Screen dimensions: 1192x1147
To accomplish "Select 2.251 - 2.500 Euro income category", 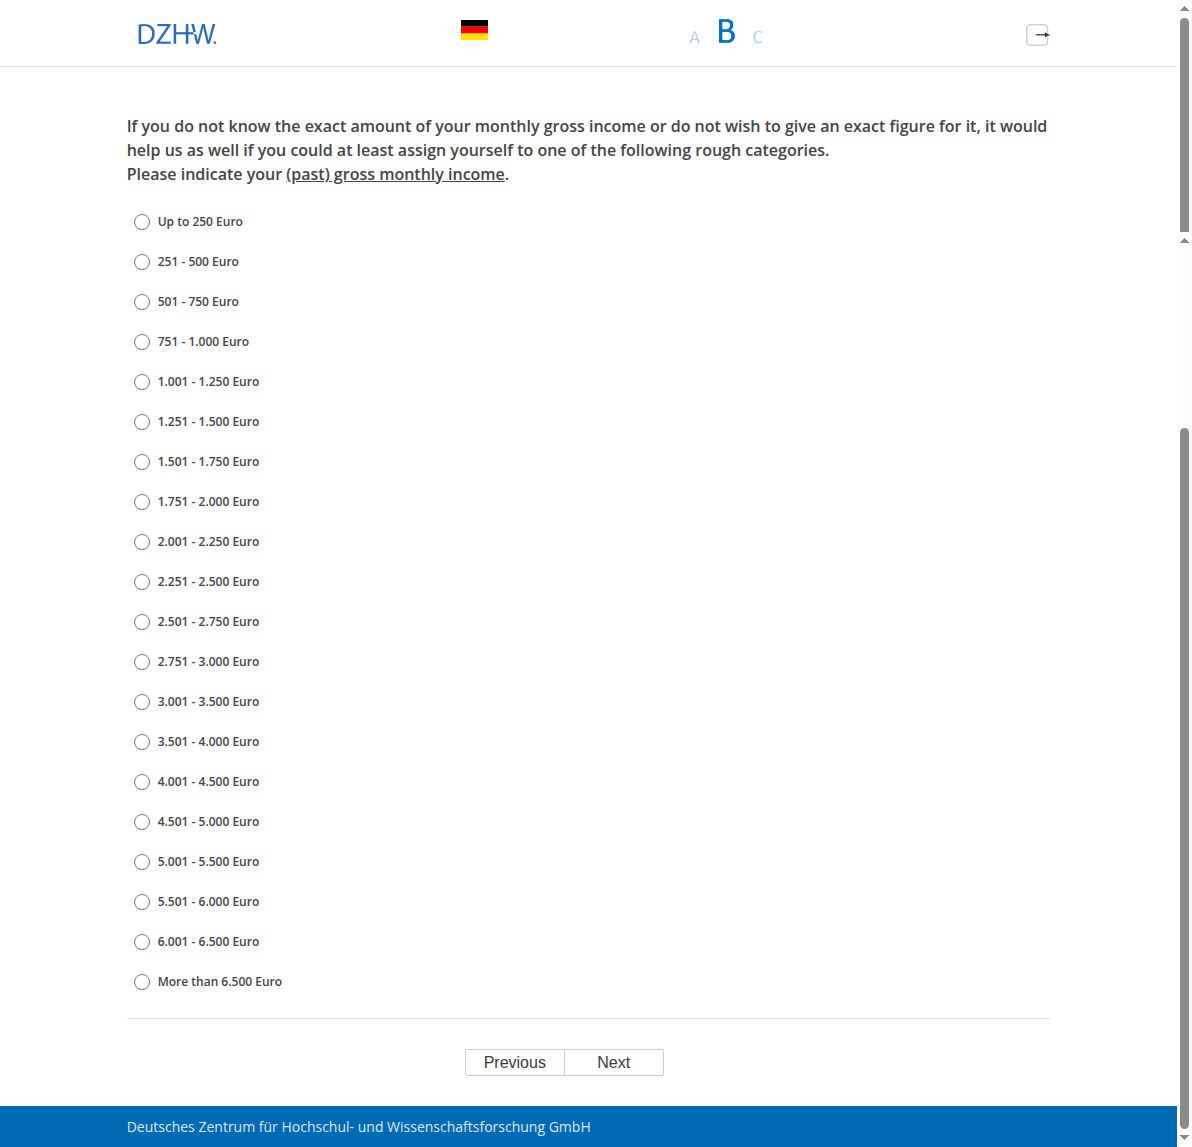I will tap(142, 582).
